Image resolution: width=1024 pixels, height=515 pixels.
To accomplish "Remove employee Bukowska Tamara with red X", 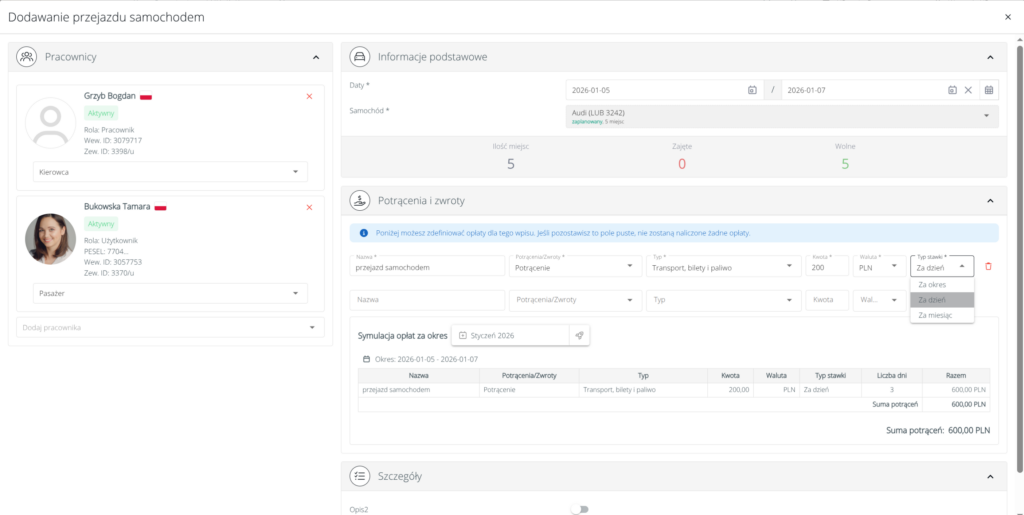I will [x=309, y=207].
